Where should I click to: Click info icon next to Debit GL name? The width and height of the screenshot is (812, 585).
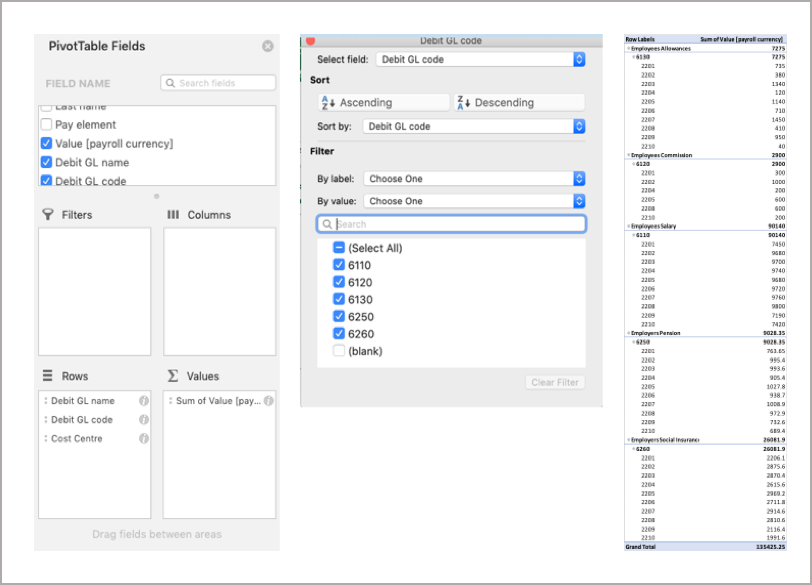[144, 401]
